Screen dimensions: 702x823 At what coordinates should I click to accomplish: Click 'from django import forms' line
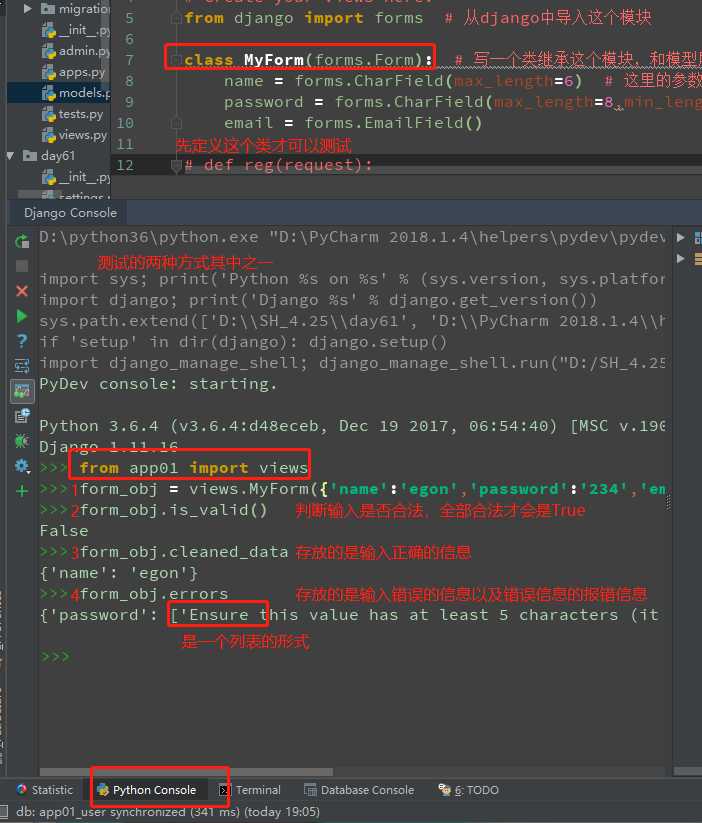click(303, 18)
